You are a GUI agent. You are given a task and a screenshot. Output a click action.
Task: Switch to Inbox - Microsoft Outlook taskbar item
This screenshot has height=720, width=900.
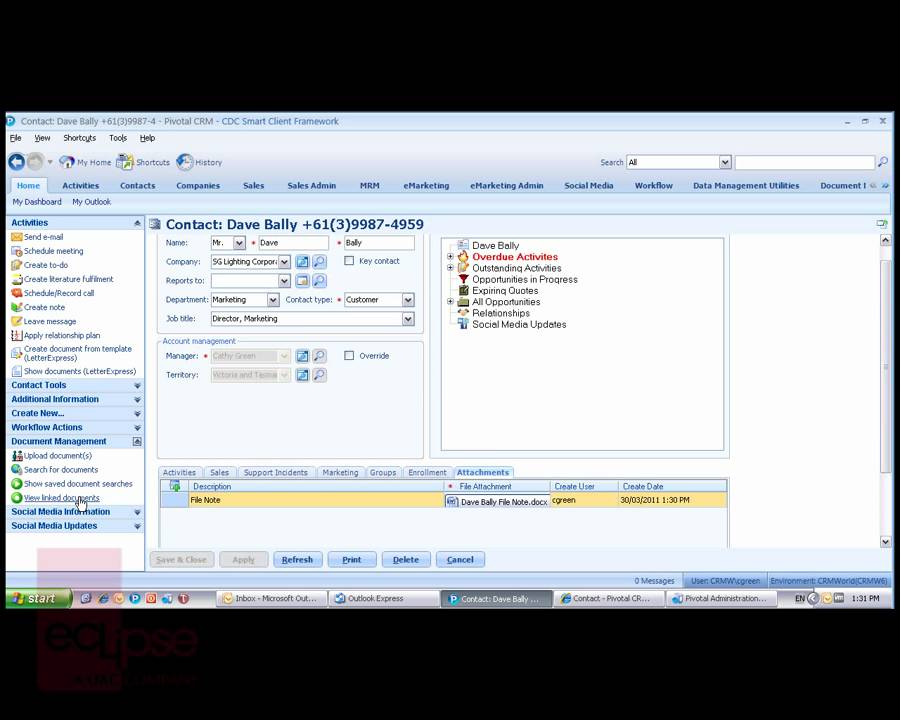271,598
